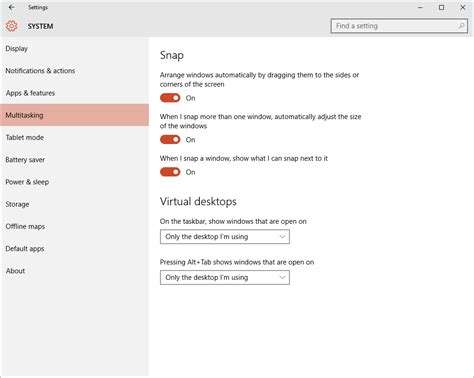Toggle show what I can snap next
Screen dimensions: 474x378
point(170,172)
